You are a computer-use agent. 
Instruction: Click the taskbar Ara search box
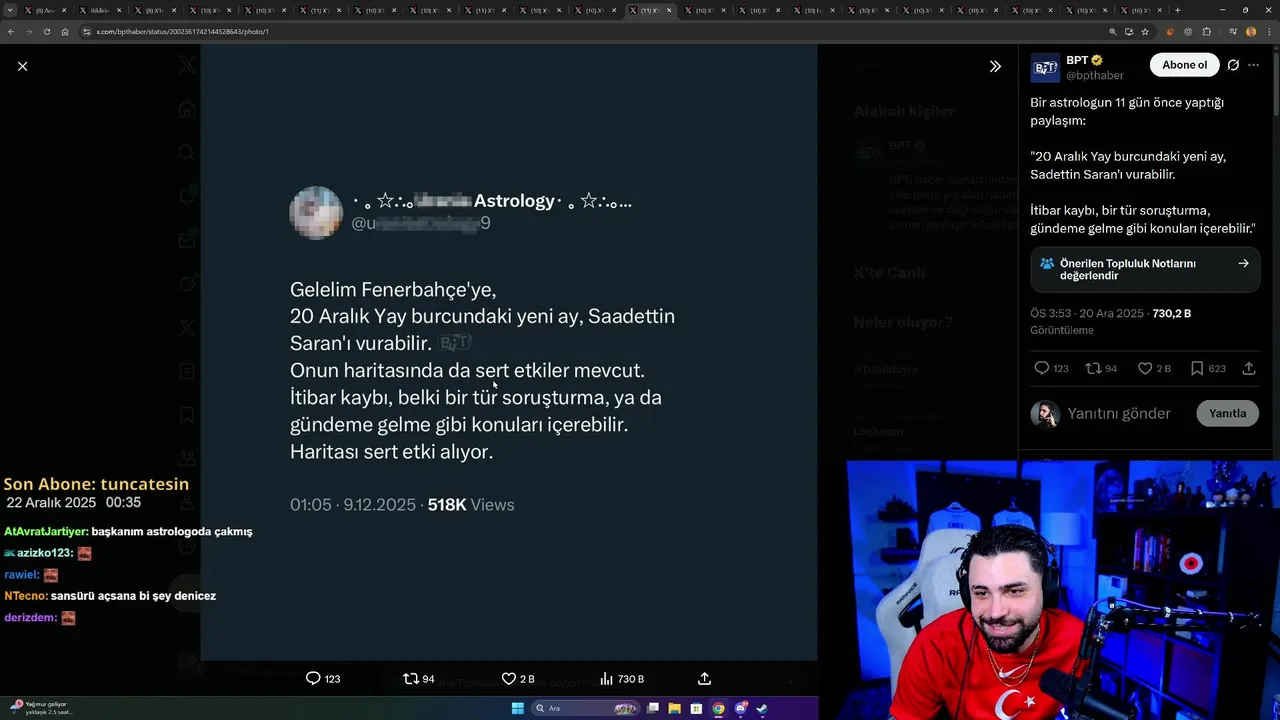pyautogui.click(x=586, y=708)
